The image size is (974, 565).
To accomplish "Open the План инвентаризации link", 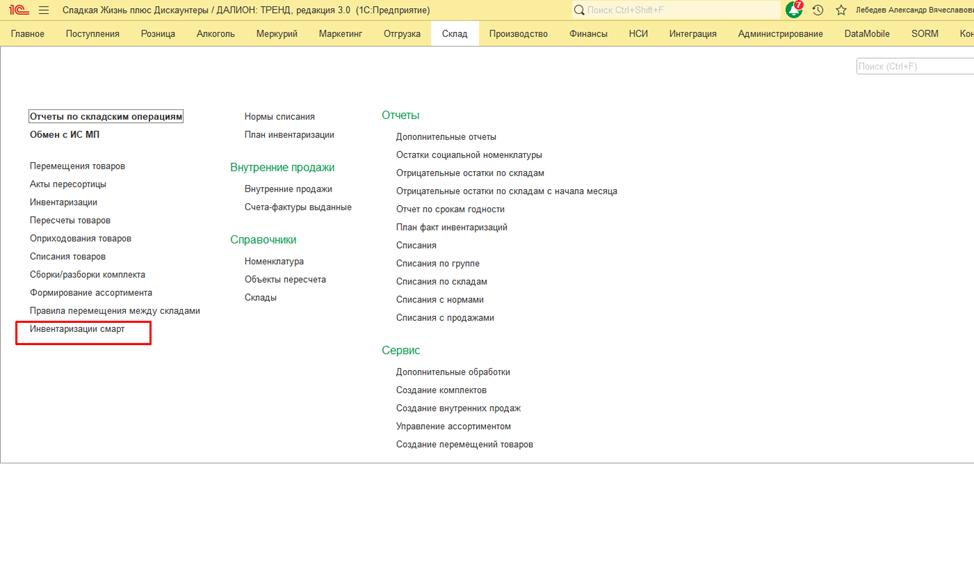I will [289, 135].
